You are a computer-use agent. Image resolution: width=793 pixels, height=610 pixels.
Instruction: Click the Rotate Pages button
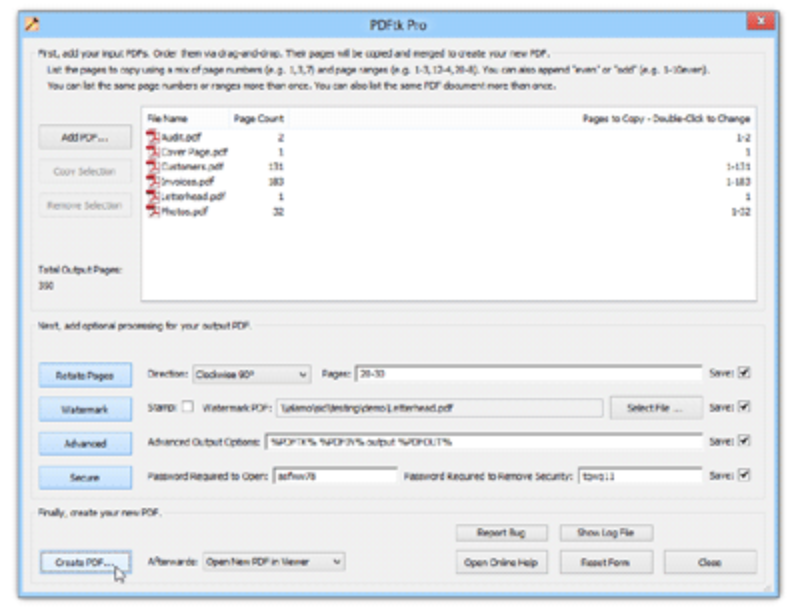click(85, 375)
